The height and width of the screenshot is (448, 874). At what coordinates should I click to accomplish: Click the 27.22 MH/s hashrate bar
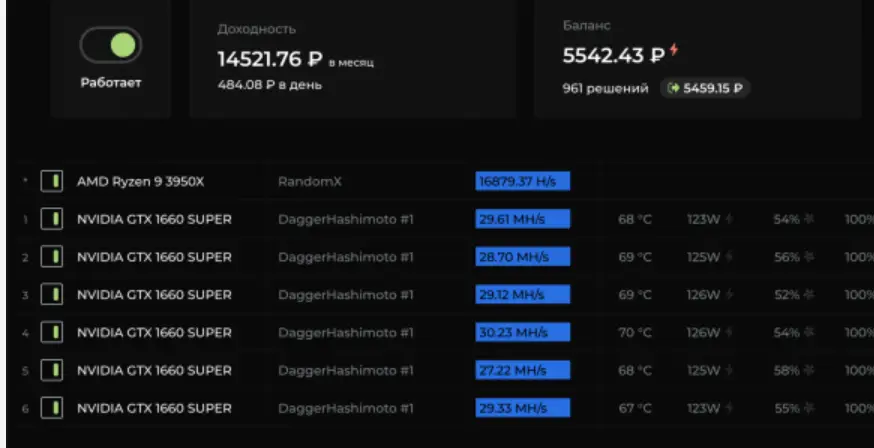522,370
